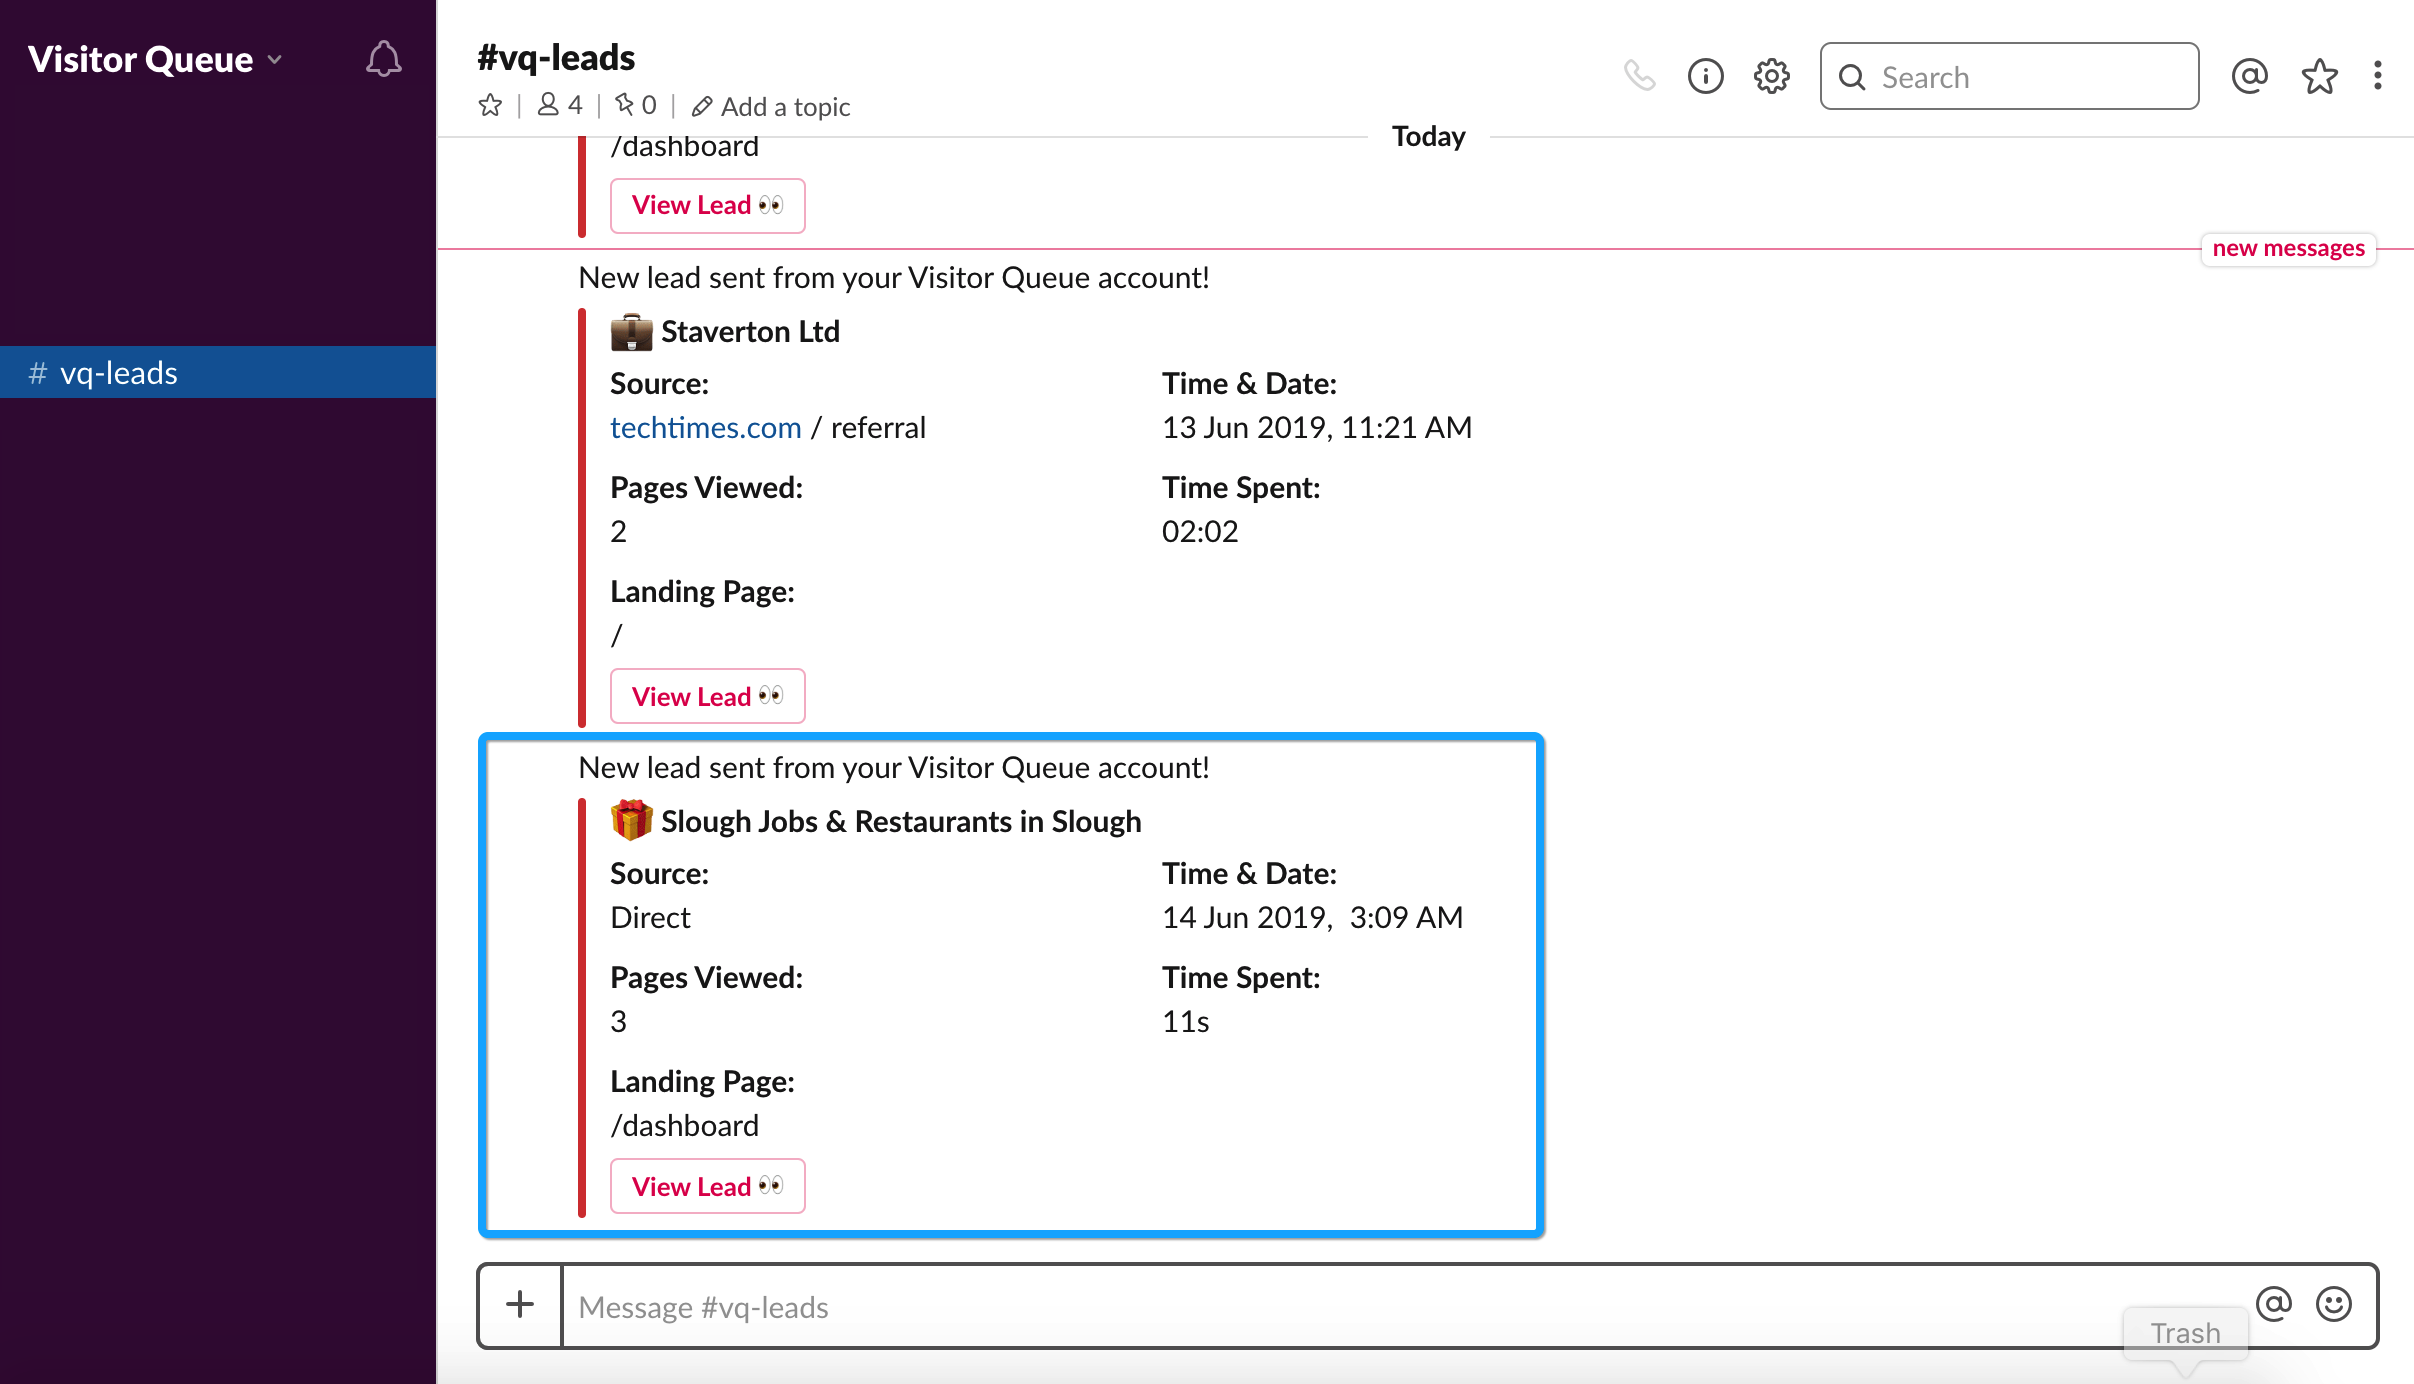Screen dimensions: 2414x1384
Task: Click the Today date divider label
Action: click(x=1428, y=136)
